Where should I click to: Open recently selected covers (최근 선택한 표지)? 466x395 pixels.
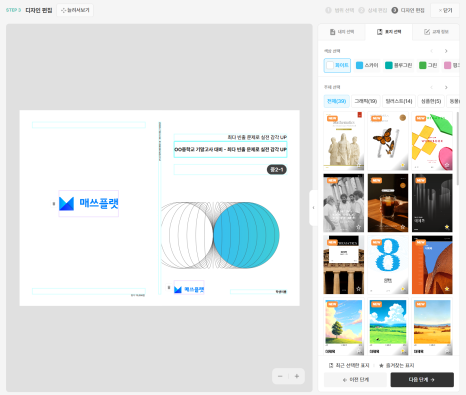pos(349,365)
